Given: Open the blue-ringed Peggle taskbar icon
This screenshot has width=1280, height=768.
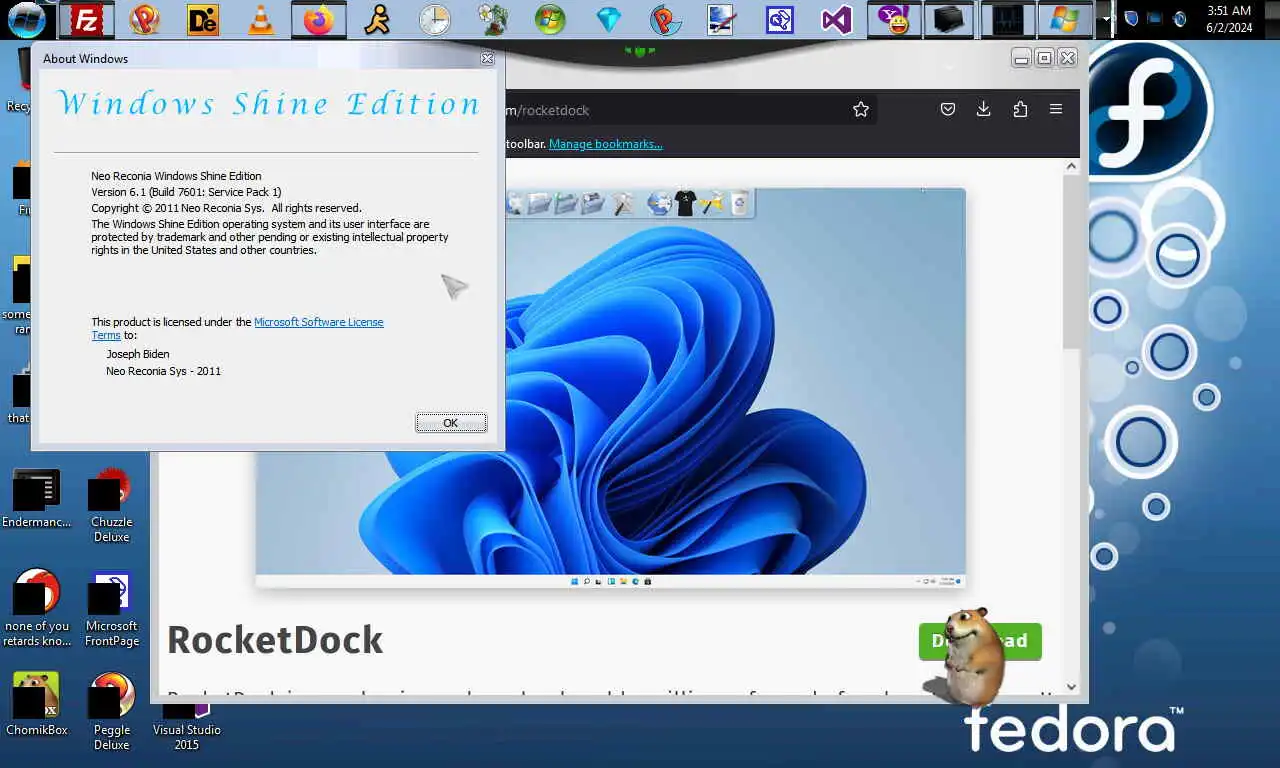Looking at the screenshot, I should [666, 19].
